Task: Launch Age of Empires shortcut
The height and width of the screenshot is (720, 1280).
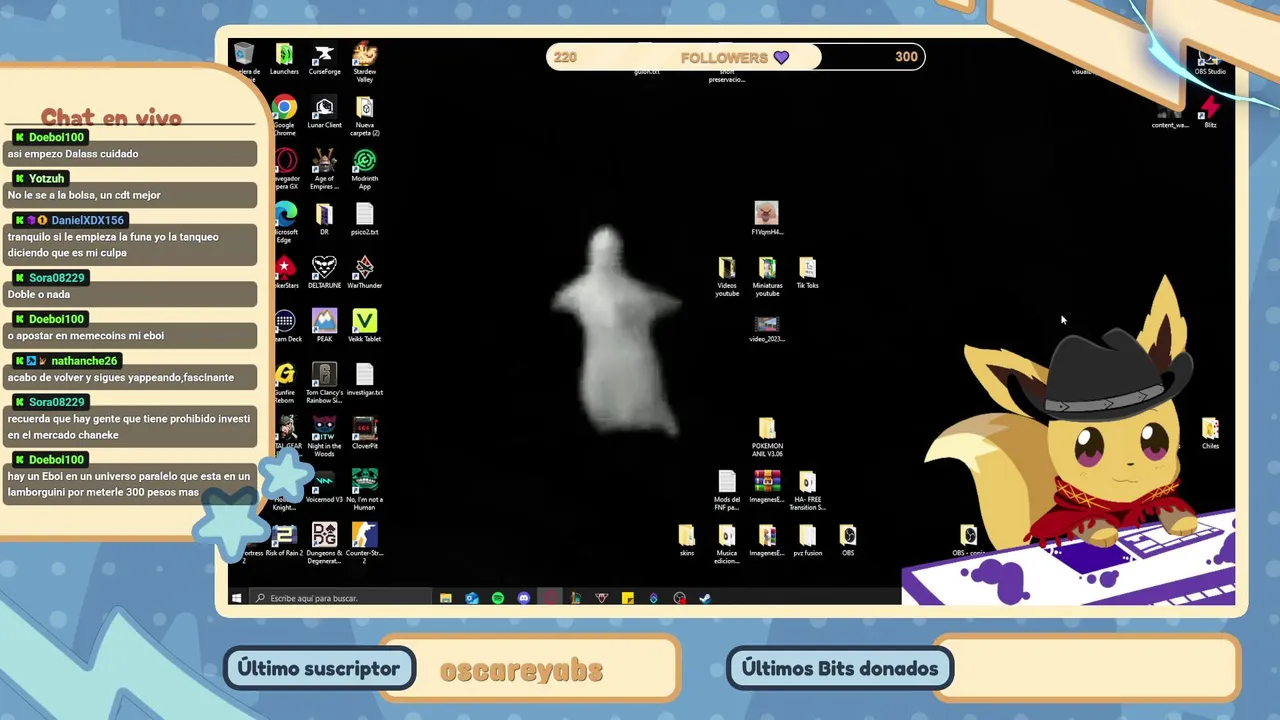Action: click(324, 170)
